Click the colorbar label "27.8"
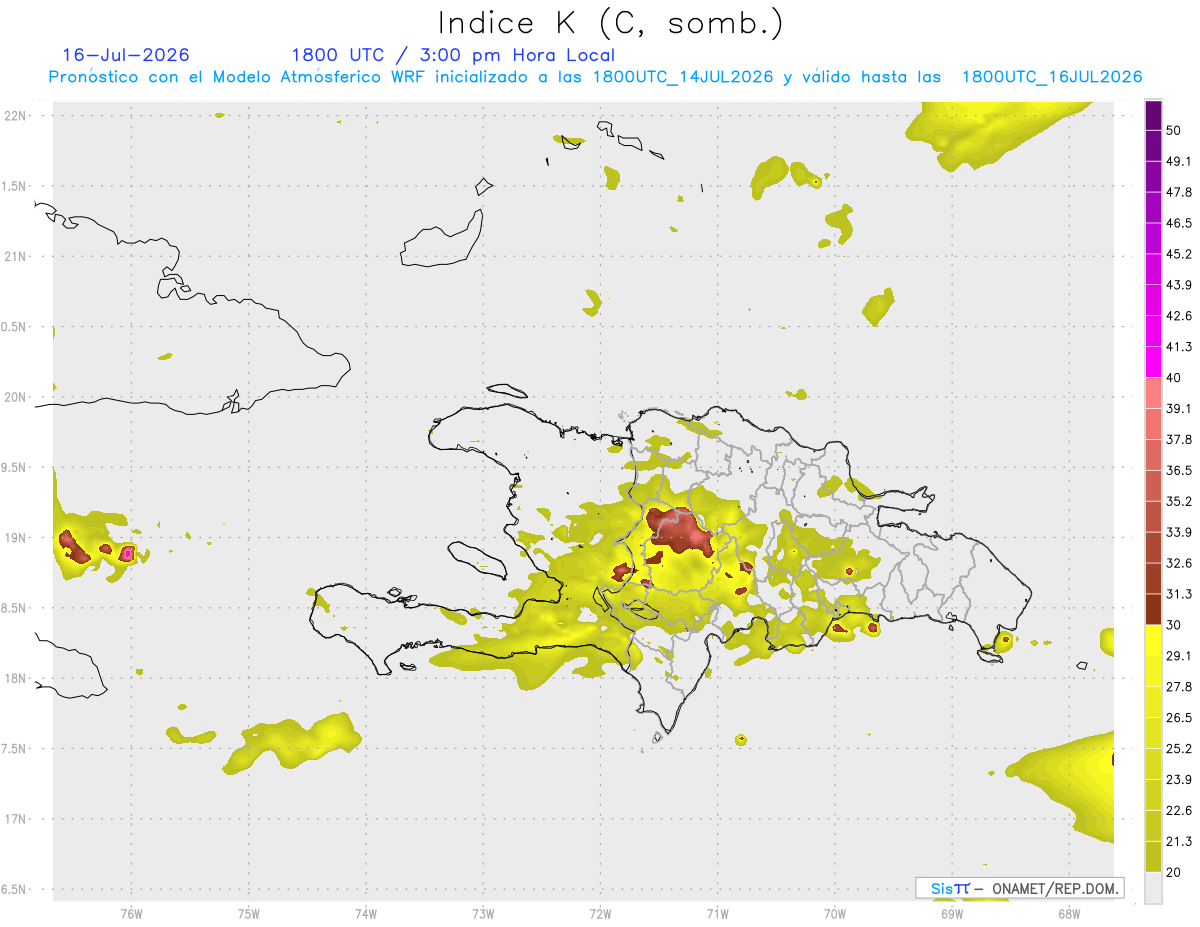1200x927 pixels. pos(1179,686)
